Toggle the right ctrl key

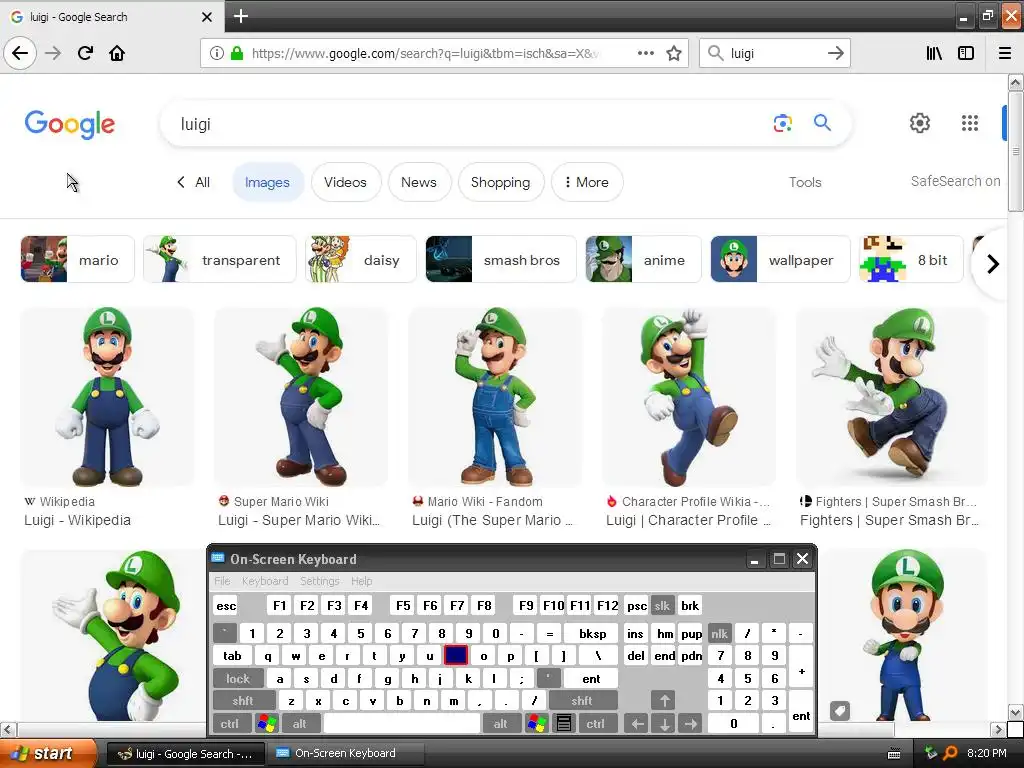(596, 724)
